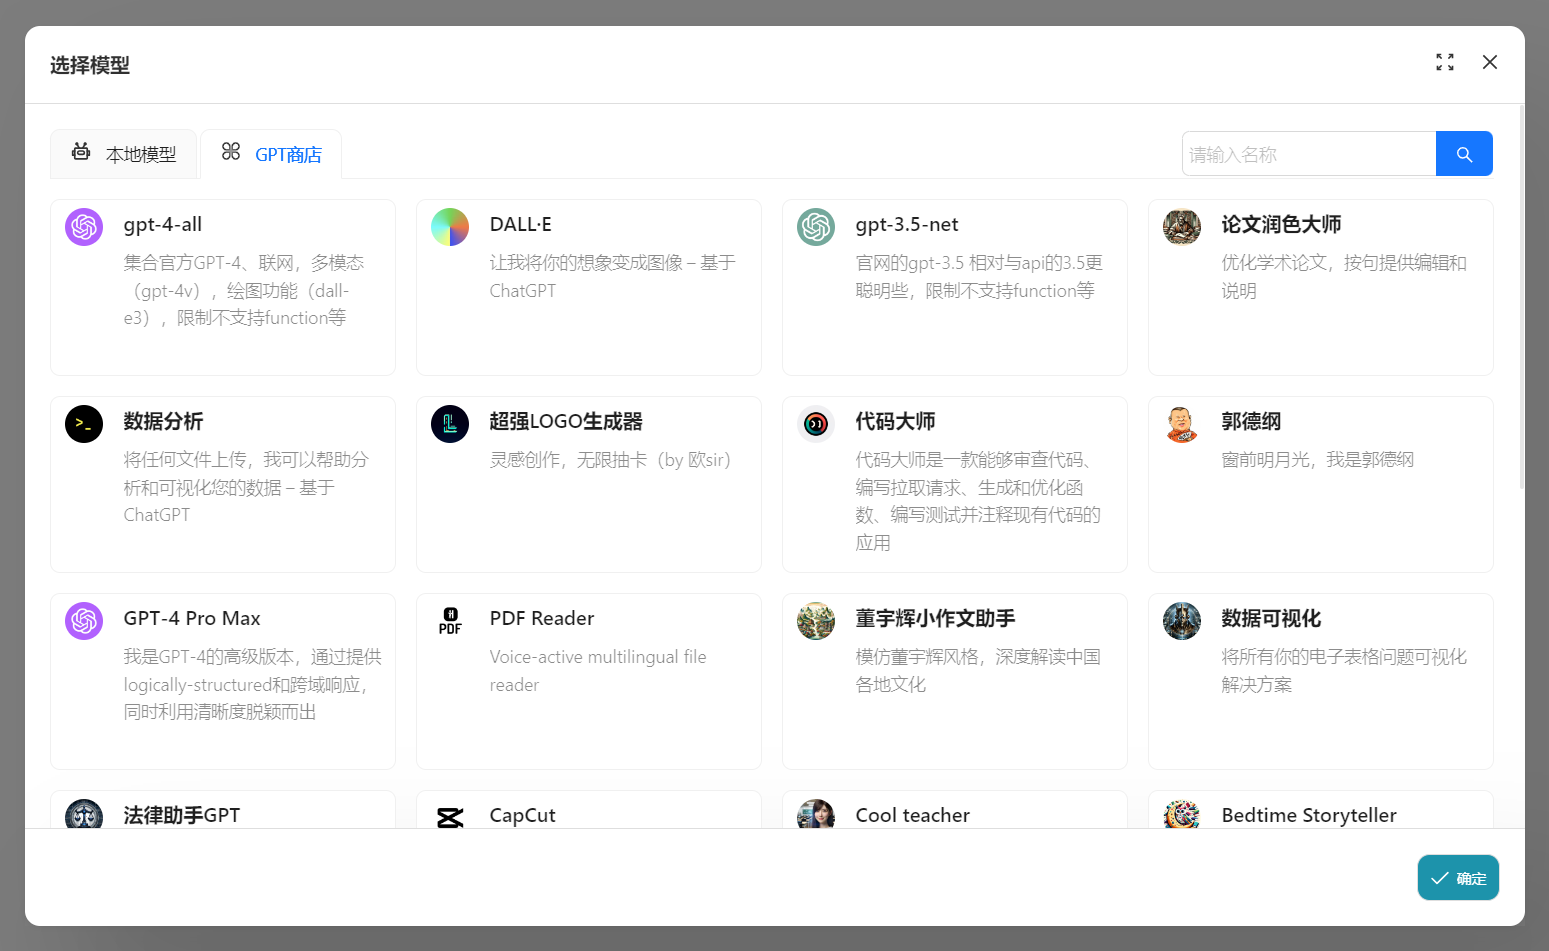Click the gpt-4-all purple avatar icon

pyautogui.click(x=84, y=227)
